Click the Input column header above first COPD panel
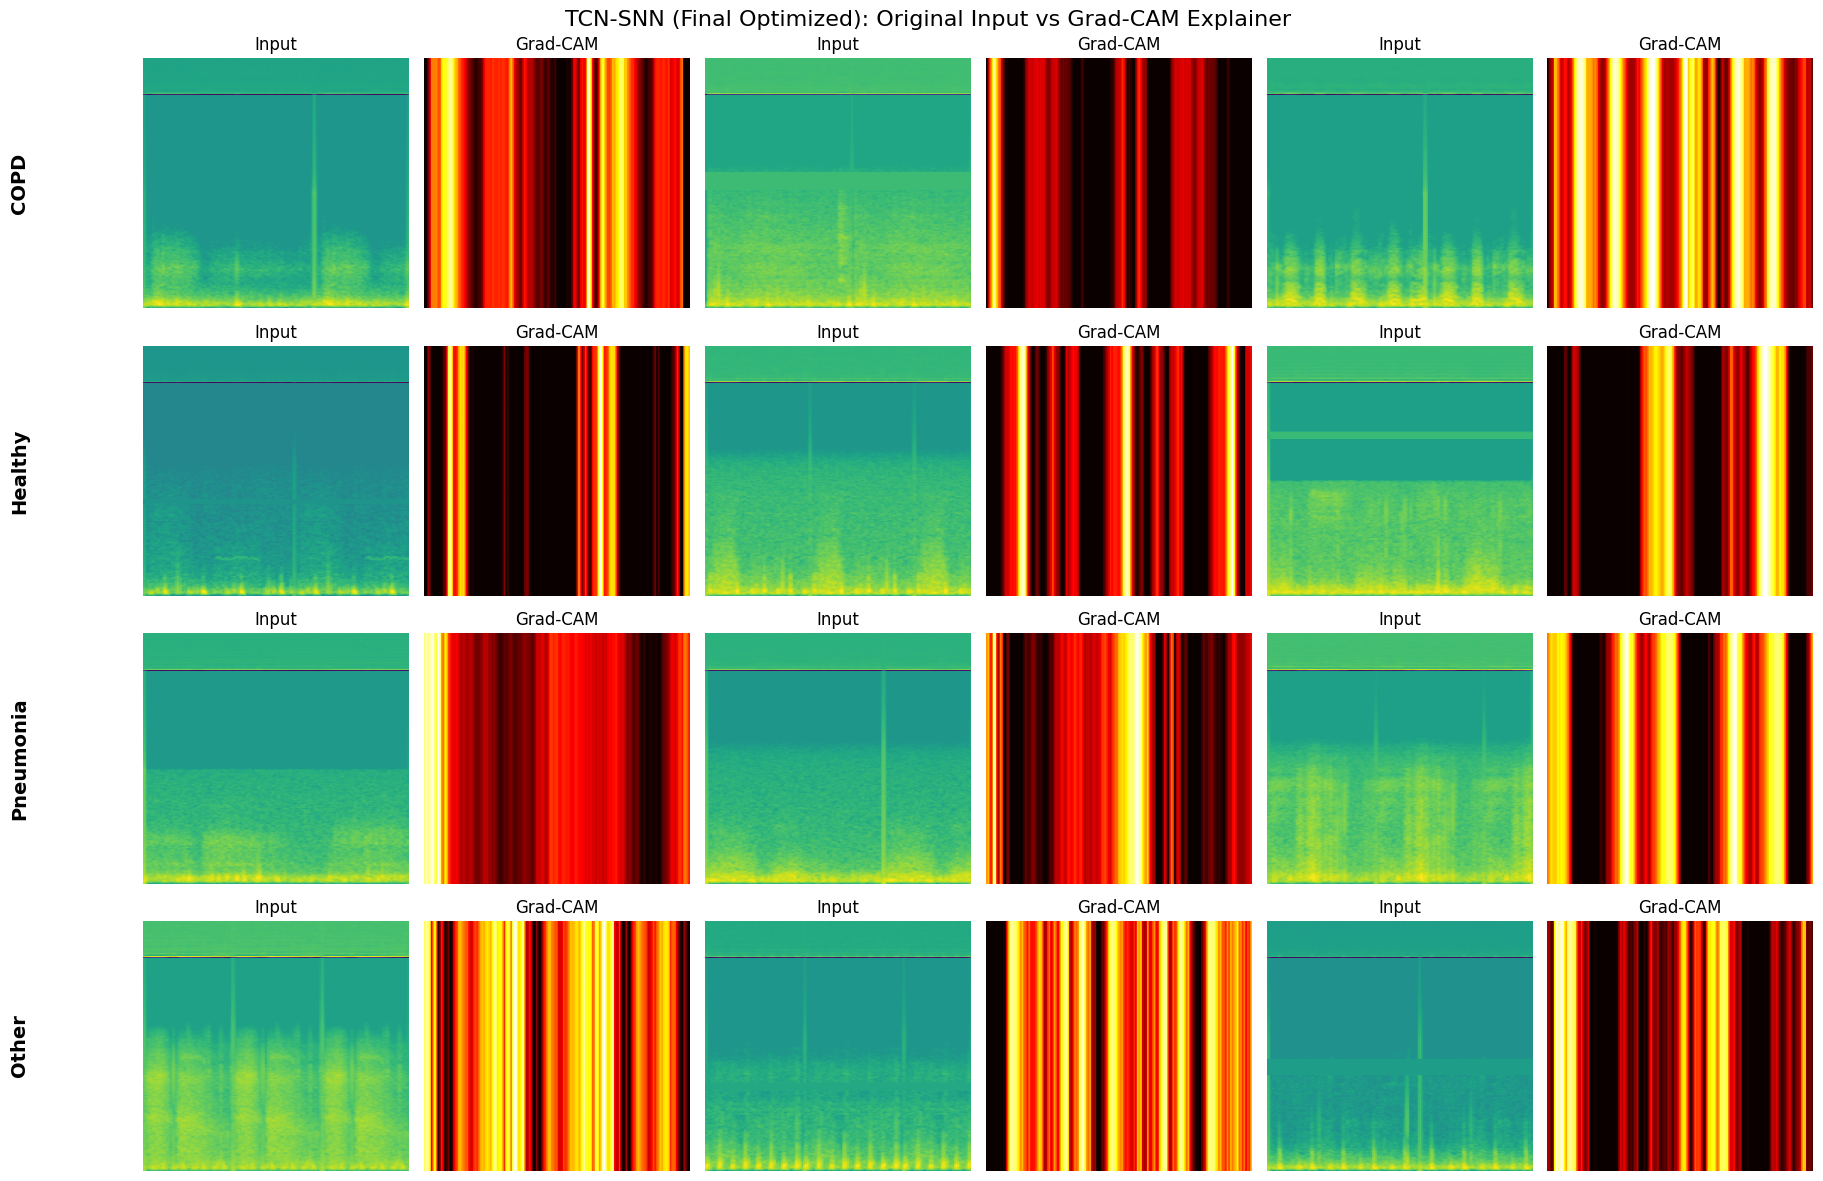This screenshot has height=1181, width=1823. click(274, 44)
